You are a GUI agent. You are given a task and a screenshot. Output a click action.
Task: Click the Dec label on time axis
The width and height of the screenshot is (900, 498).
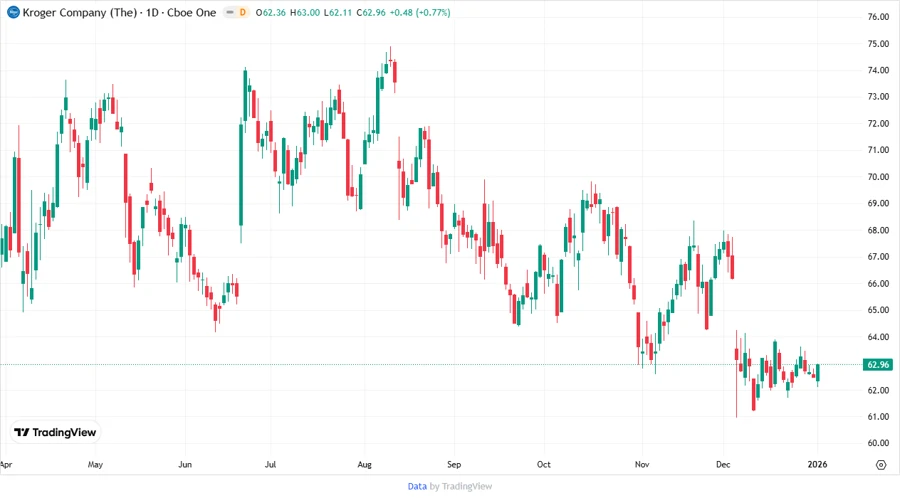click(x=723, y=464)
